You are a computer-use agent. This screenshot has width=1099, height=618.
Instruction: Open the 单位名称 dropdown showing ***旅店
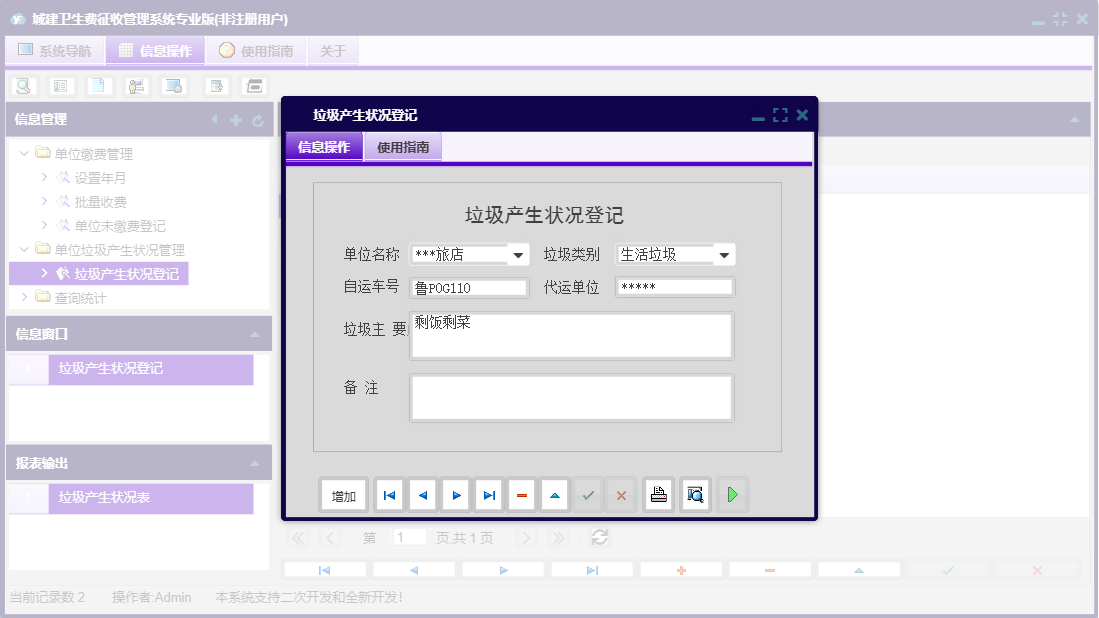pos(518,254)
